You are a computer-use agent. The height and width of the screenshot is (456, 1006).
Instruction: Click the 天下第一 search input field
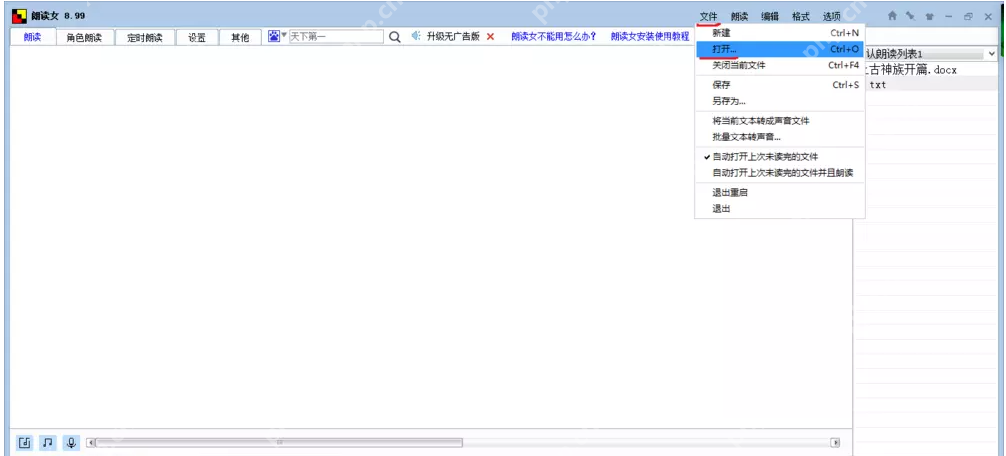click(x=336, y=37)
